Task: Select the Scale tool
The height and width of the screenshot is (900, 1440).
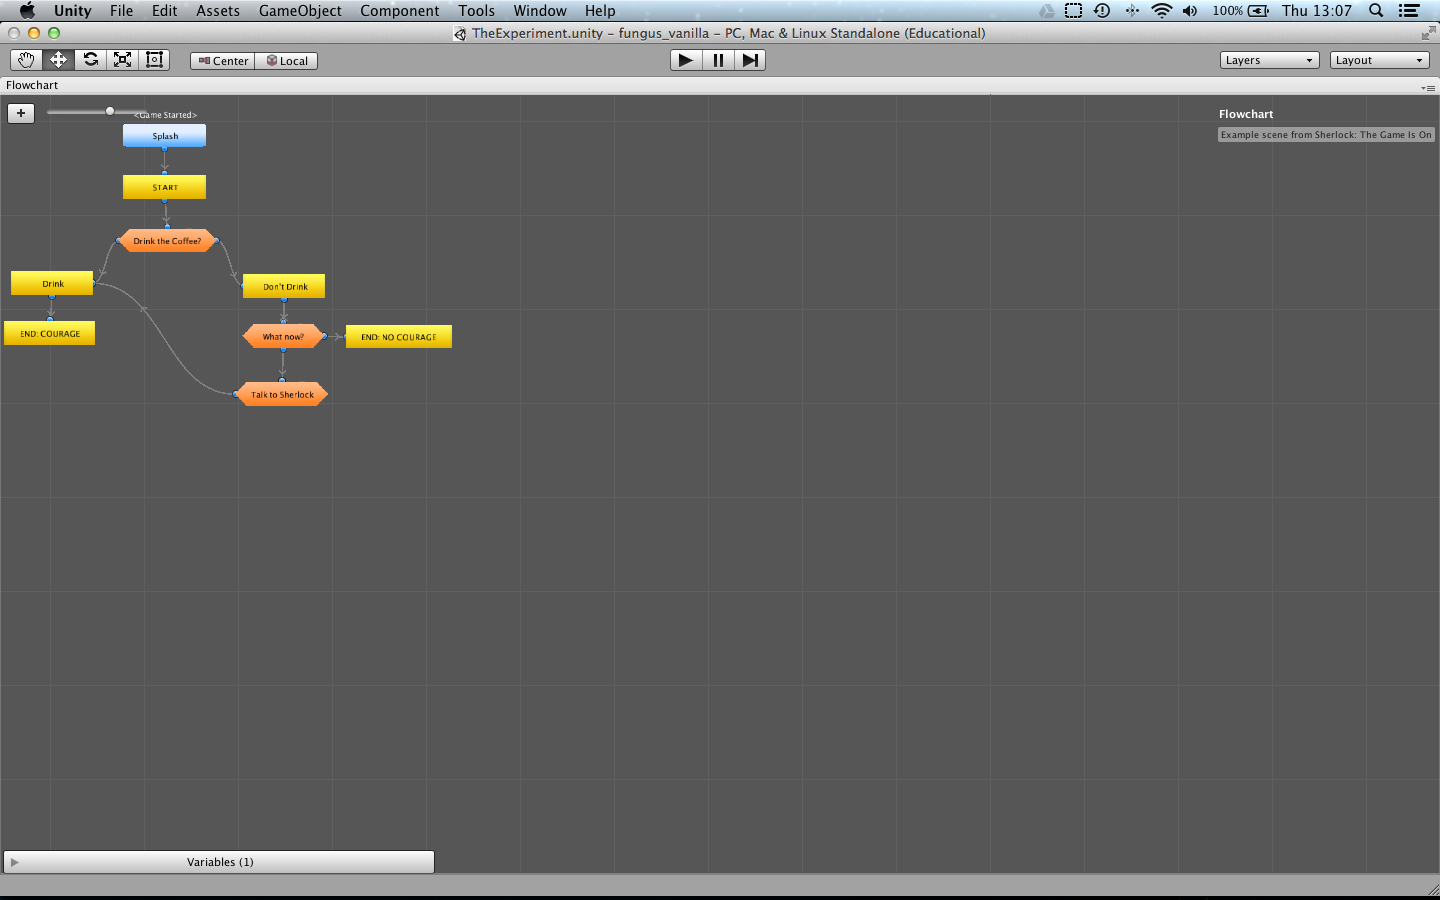Action: (122, 60)
